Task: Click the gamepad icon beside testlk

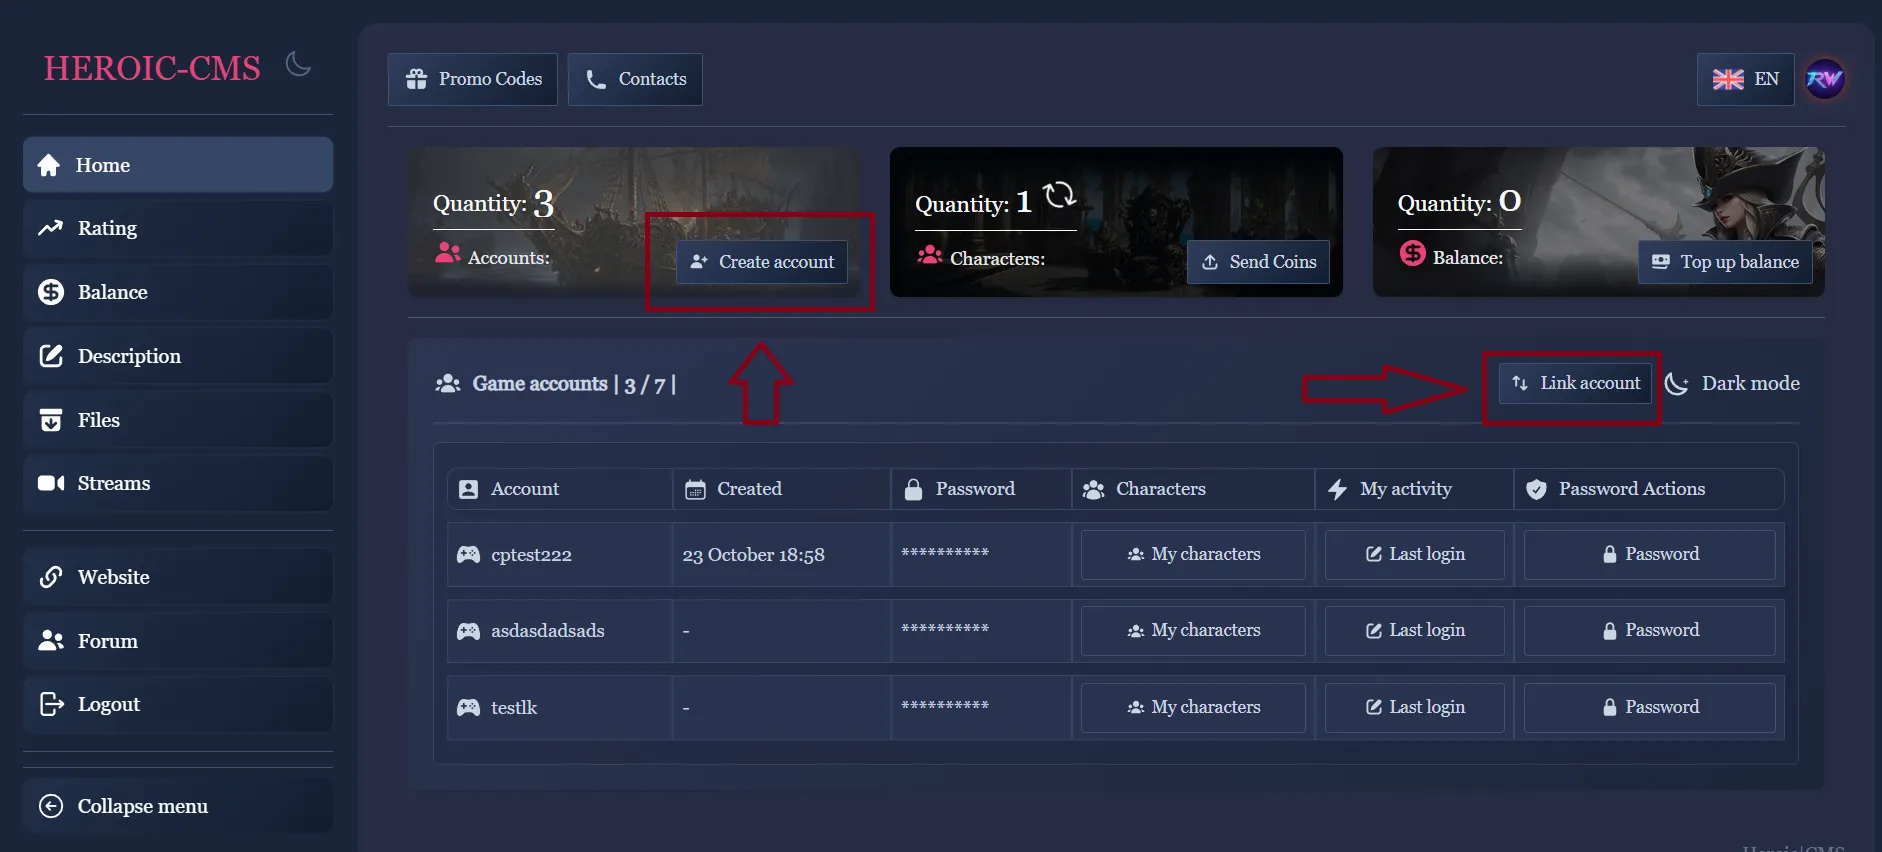Action: [x=468, y=708]
